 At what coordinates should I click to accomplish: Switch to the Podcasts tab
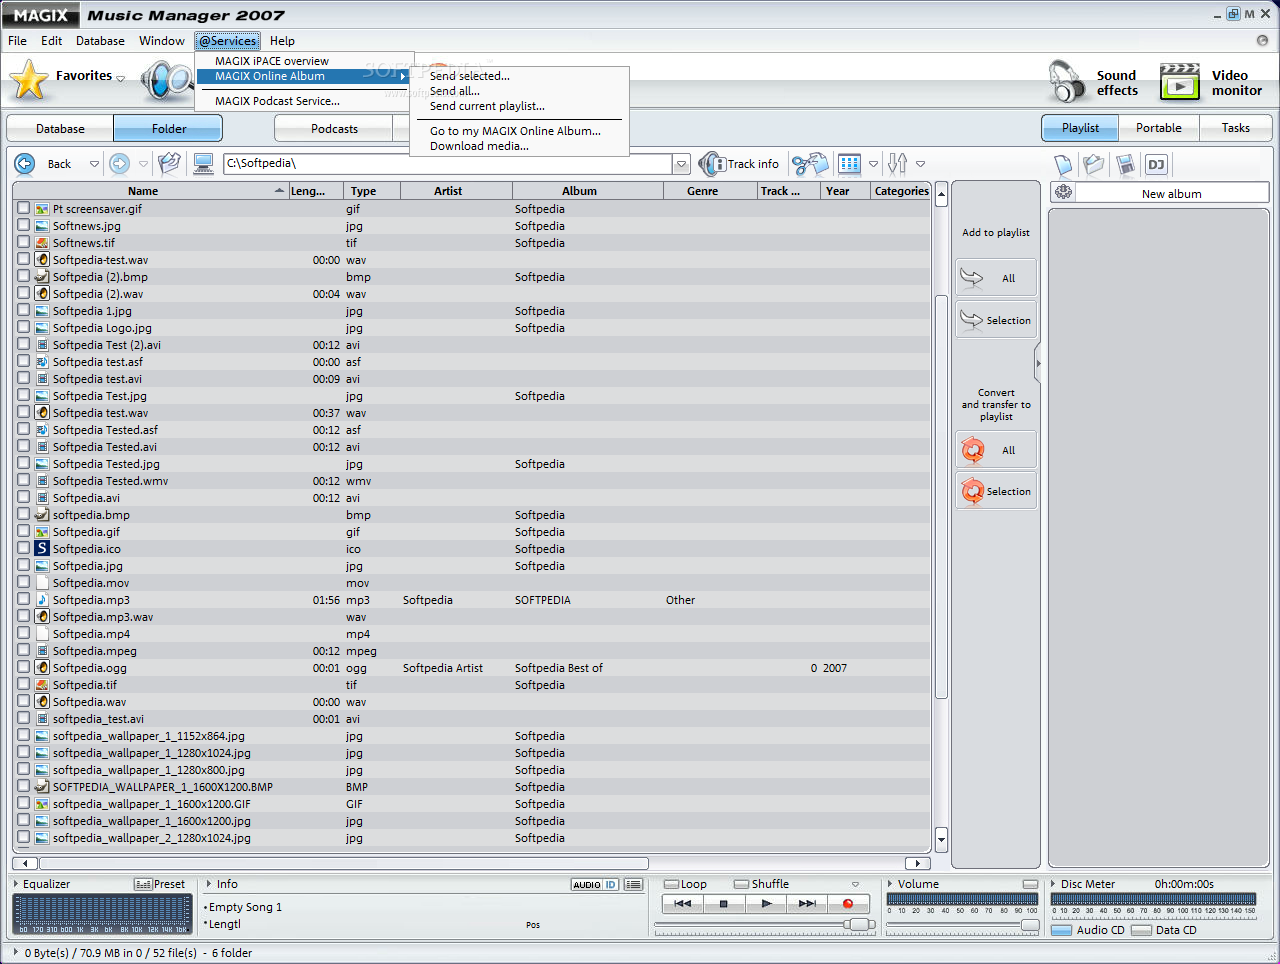(x=334, y=129)
